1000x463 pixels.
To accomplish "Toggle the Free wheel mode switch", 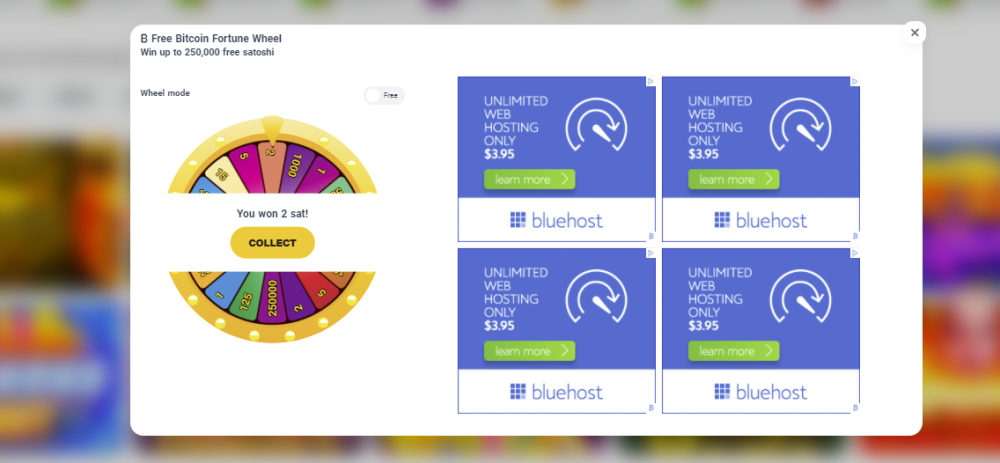I will click(384, 95).
